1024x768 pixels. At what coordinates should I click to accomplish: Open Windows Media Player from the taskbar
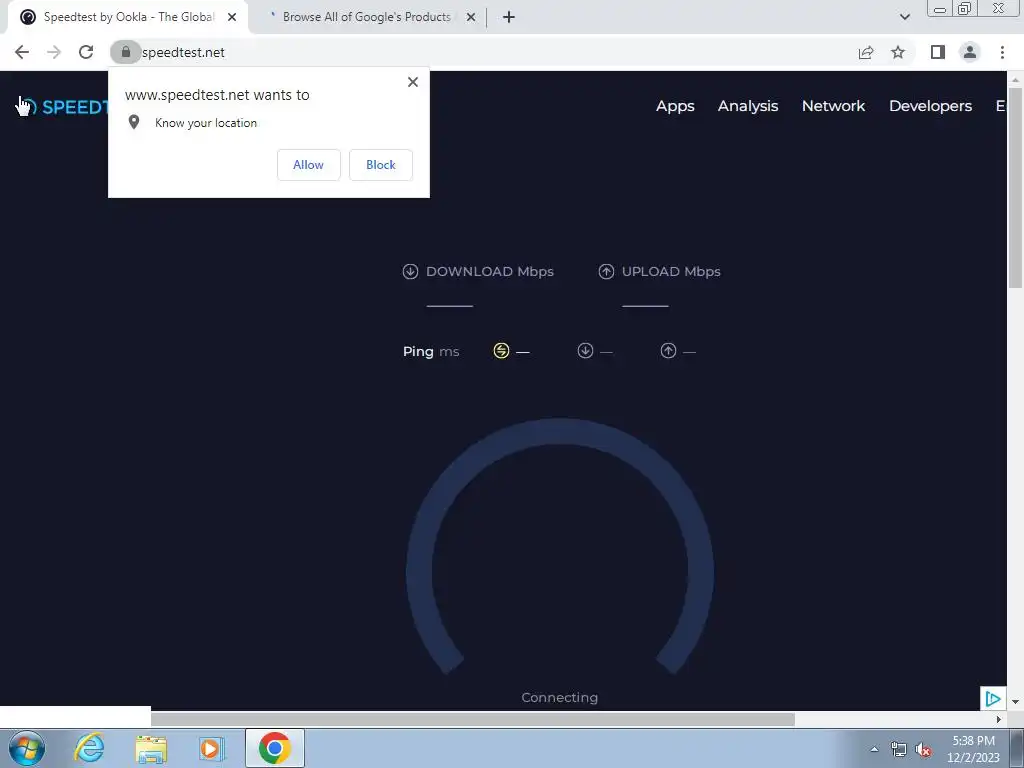pyautogui.click(x=211, y=748)
